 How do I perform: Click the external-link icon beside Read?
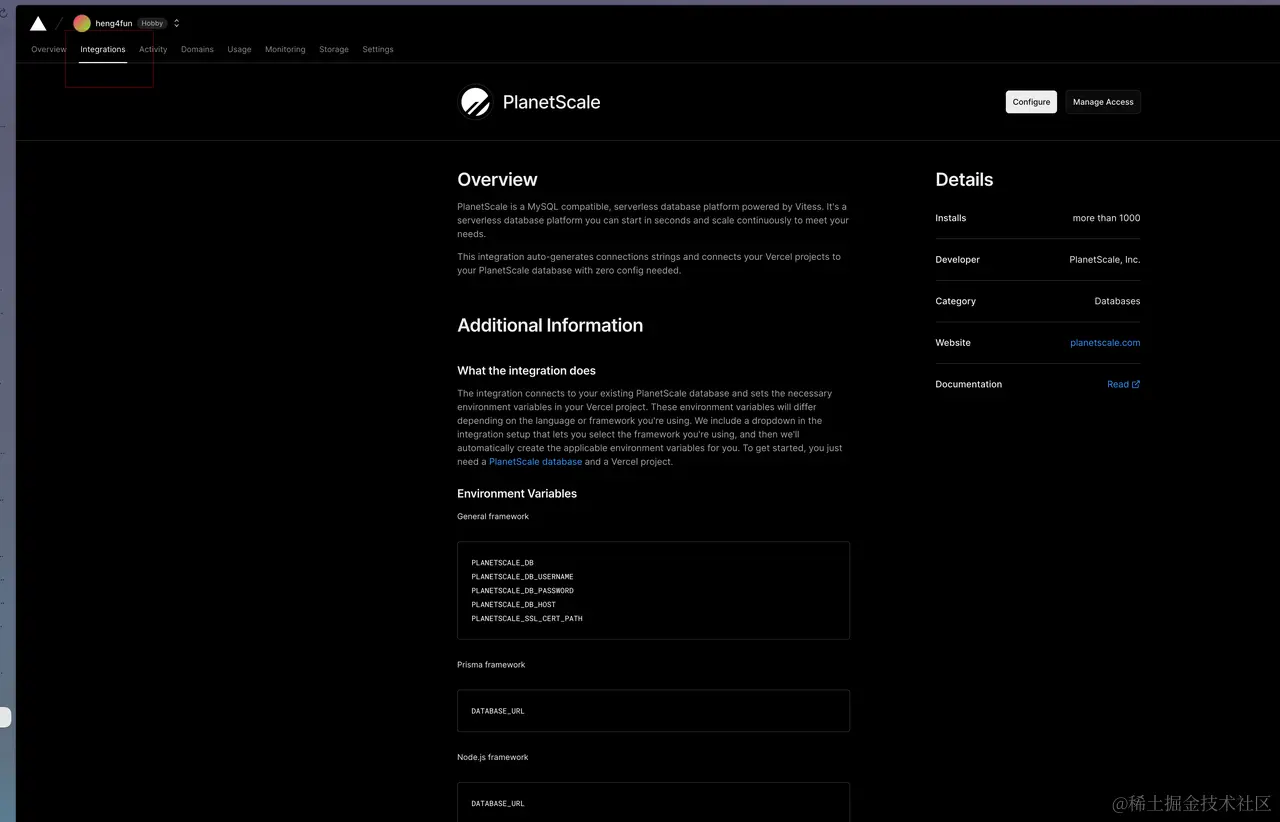pyautogui.click(x=1136, y=384)
